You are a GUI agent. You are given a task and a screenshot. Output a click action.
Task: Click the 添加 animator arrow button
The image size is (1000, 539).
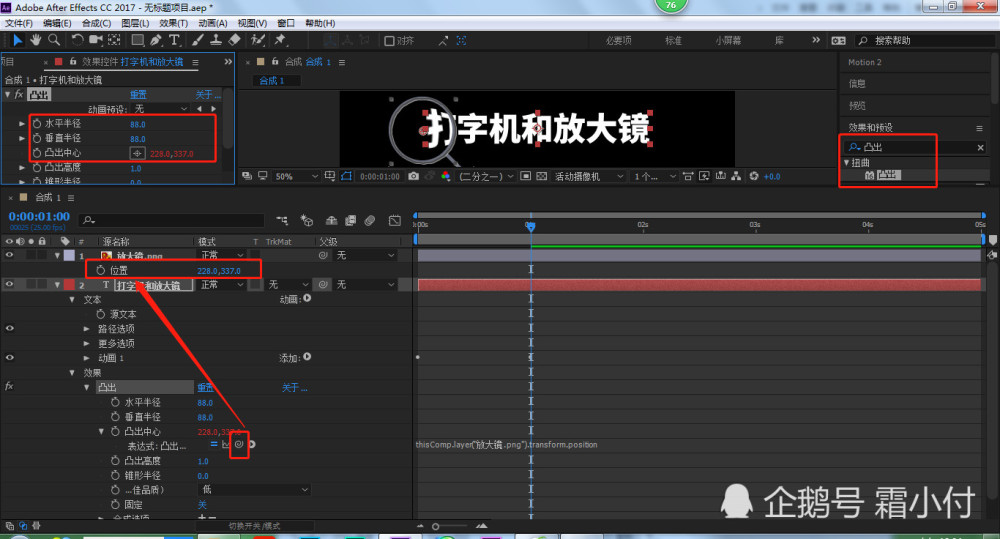[x=307, y=357]
